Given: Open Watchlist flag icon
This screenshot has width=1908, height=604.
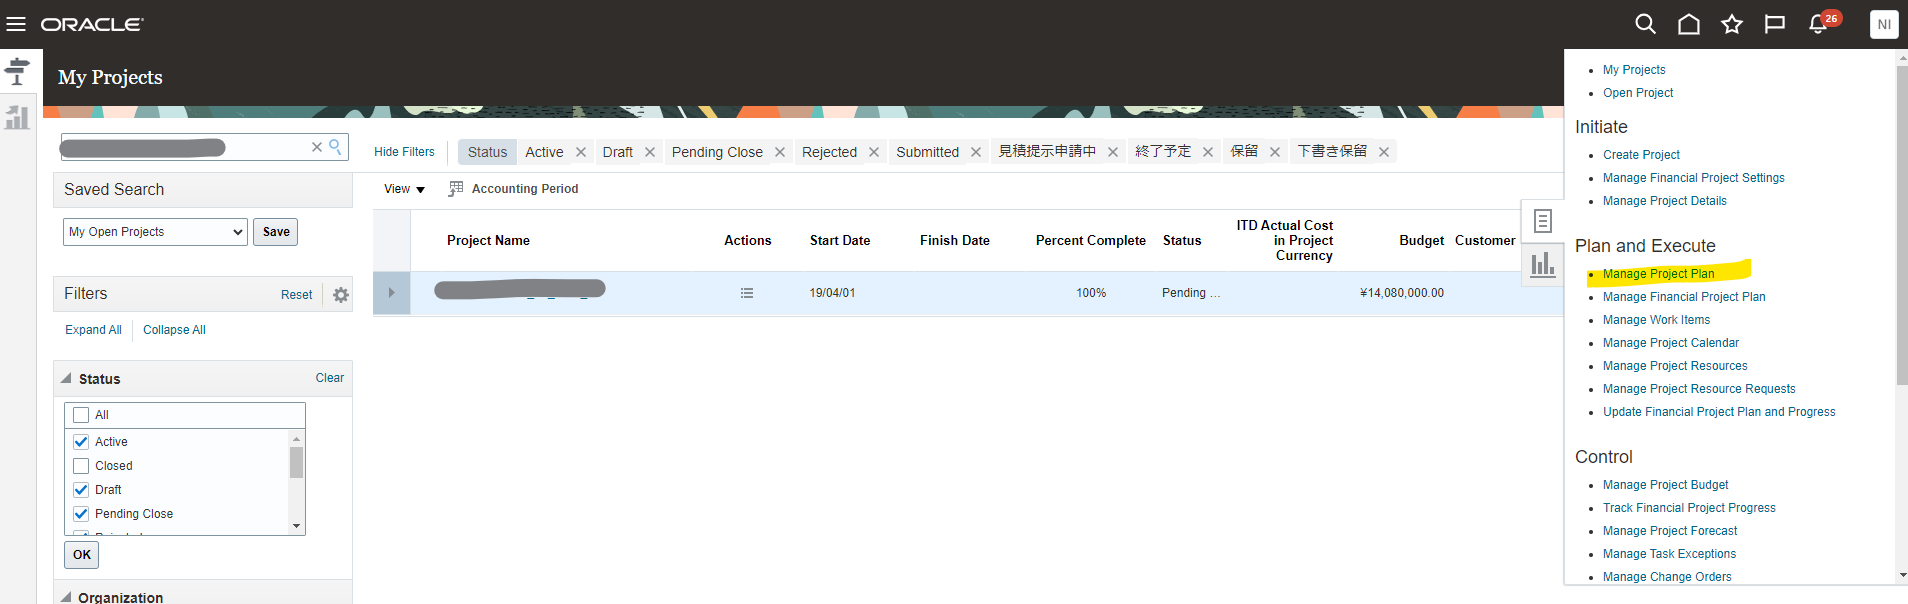Looking at the screenshot, I should click(x=1775, y=24).
